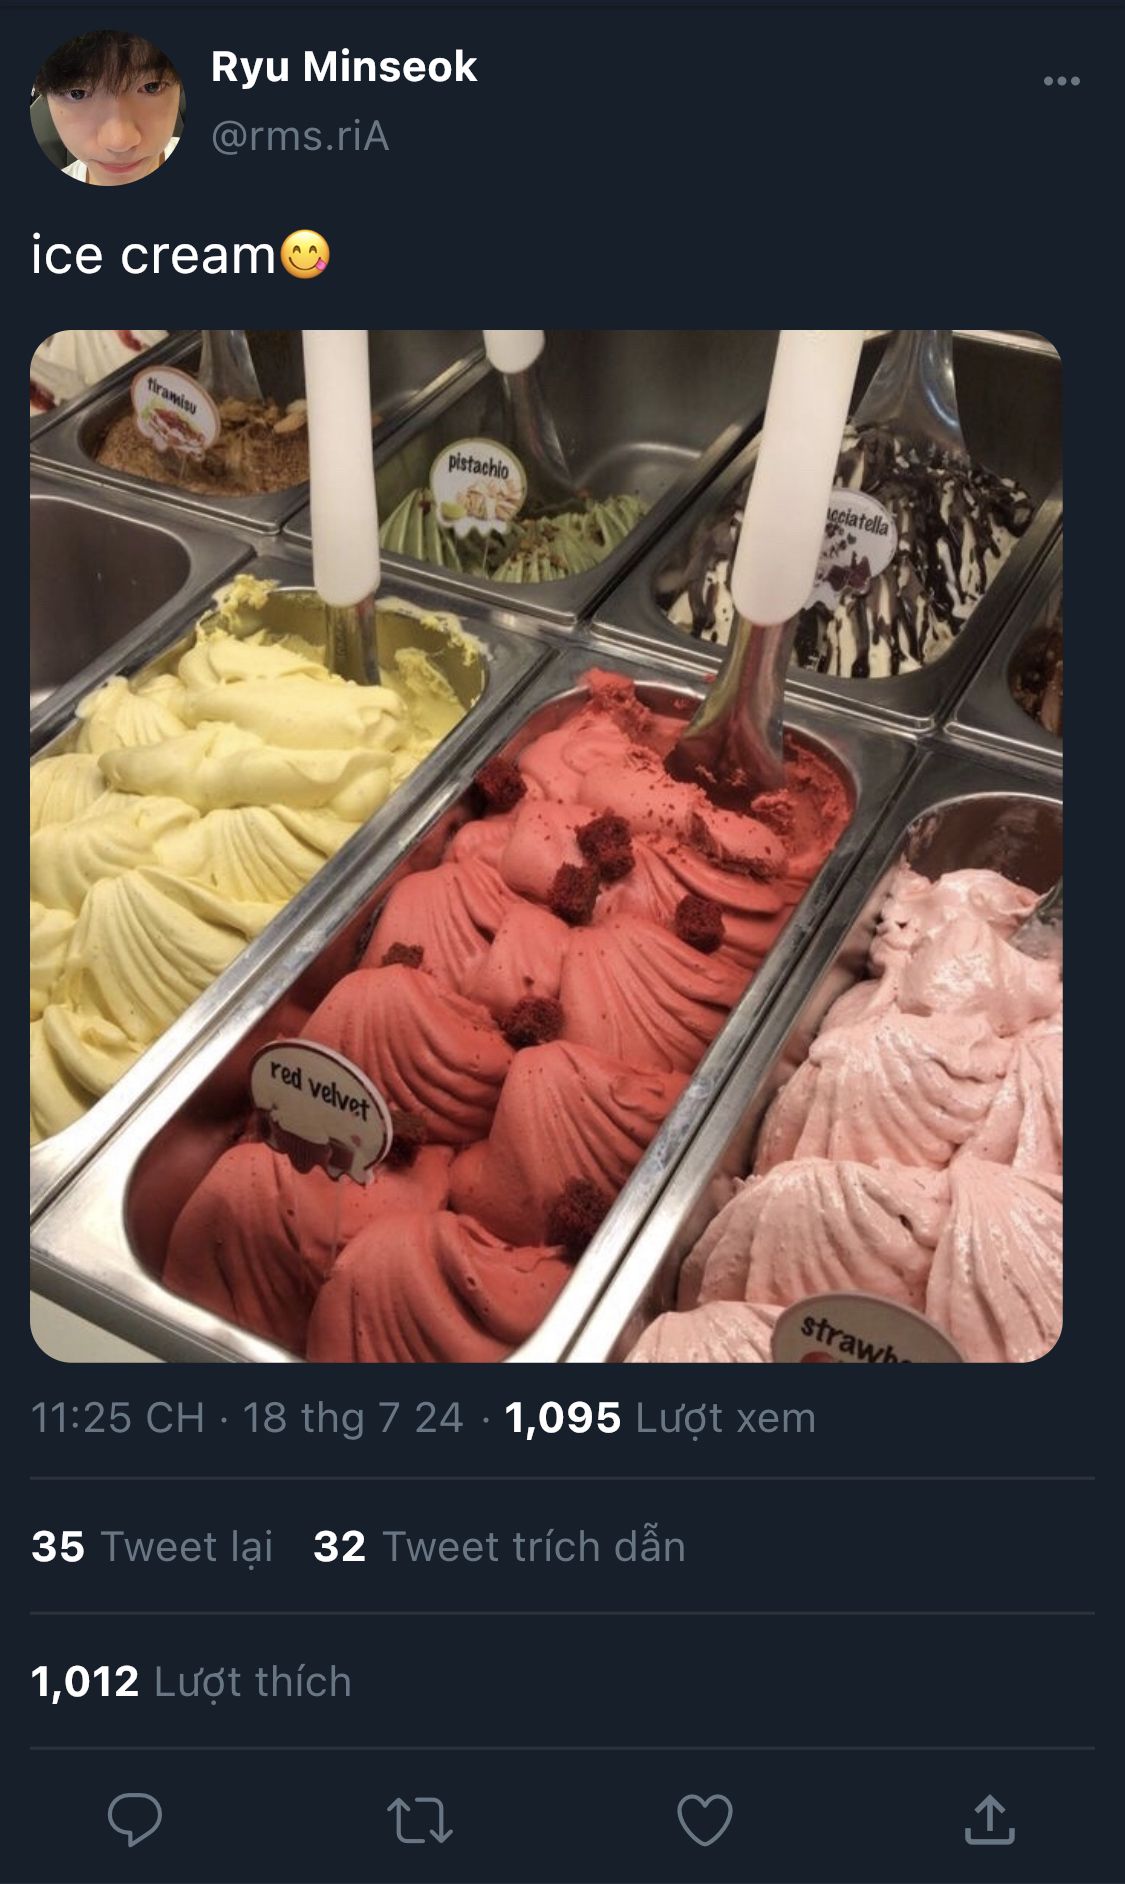The height and width of the screenshot is (1884, 1125).
Task: Tap the tiramisu label in photo
Action: (175, 410)
